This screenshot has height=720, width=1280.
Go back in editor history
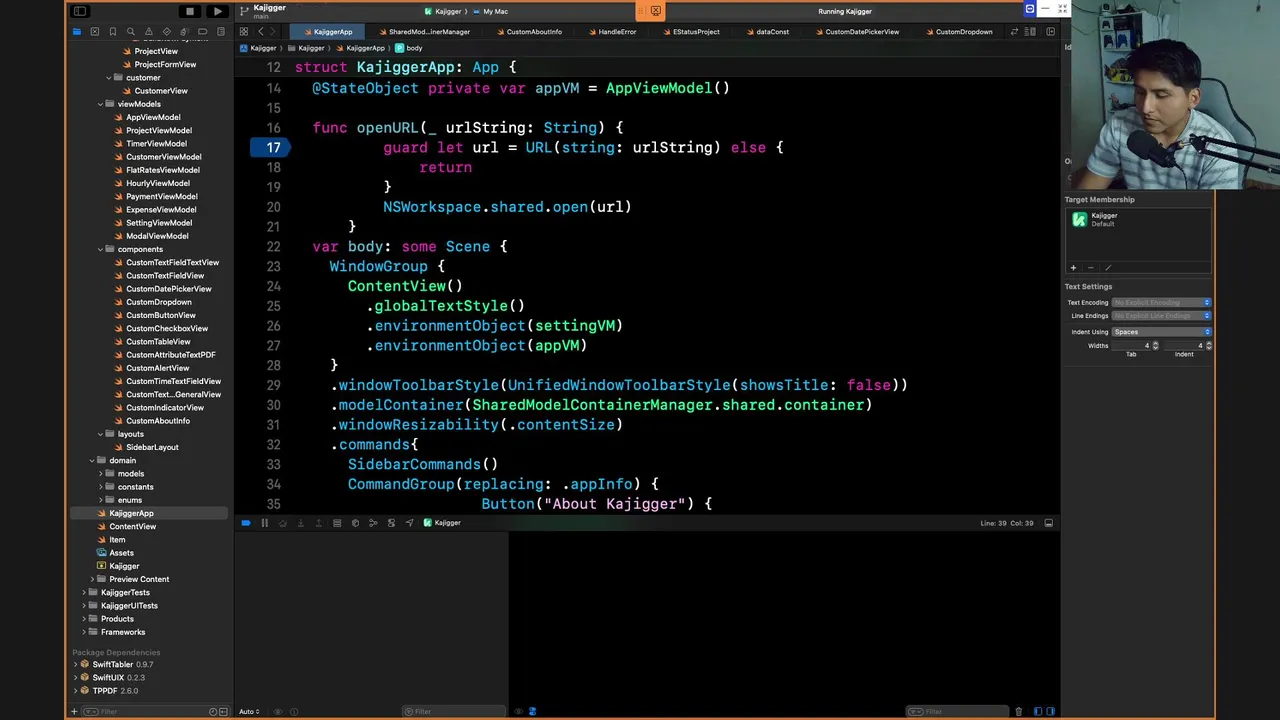[261, 32]
